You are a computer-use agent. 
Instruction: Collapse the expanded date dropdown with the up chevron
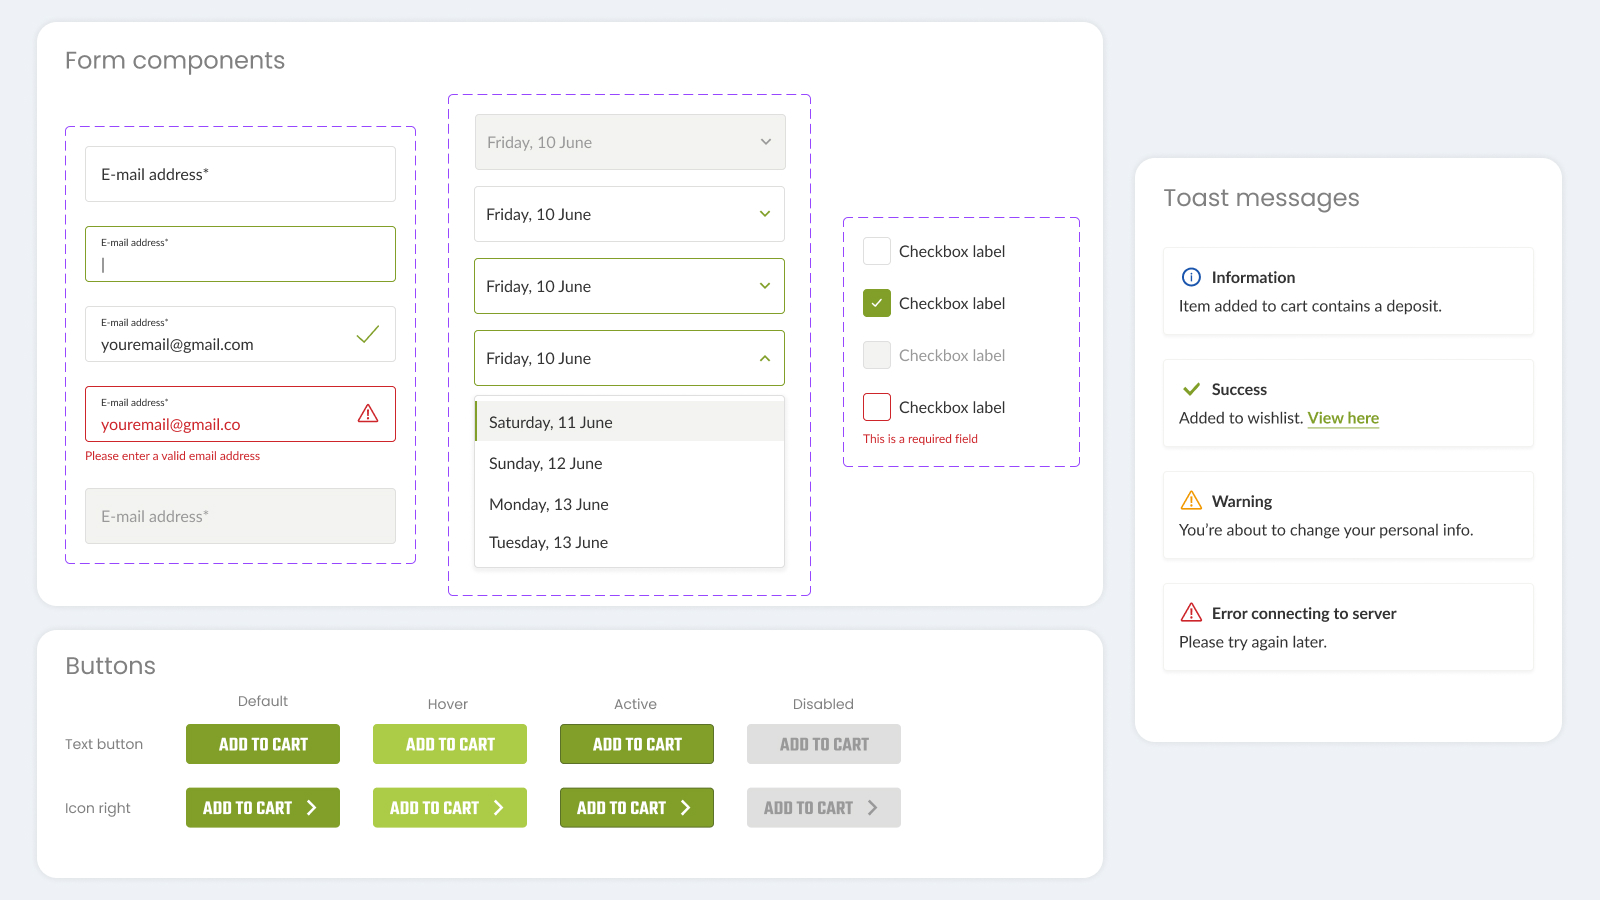pos(764,358)
